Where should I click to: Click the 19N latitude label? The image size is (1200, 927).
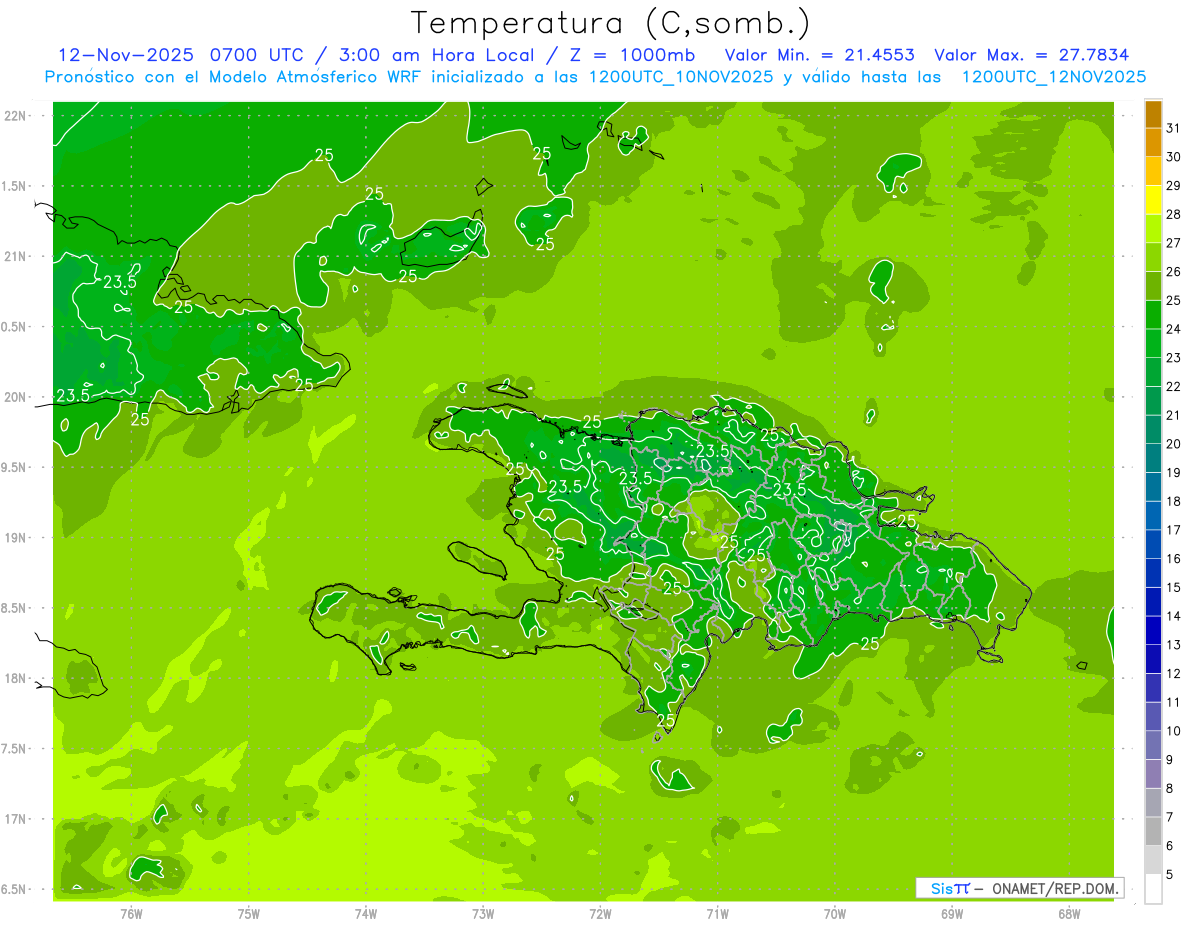pos(15,538)
